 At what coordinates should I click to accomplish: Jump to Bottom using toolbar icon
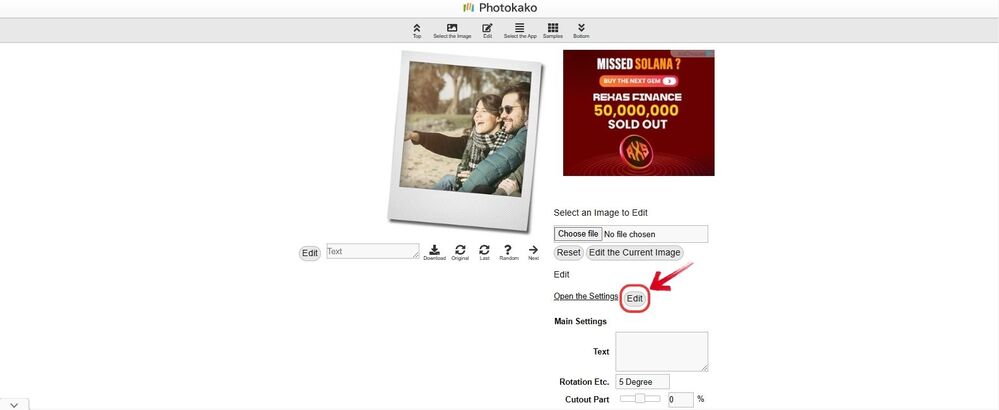coord(581,29)
